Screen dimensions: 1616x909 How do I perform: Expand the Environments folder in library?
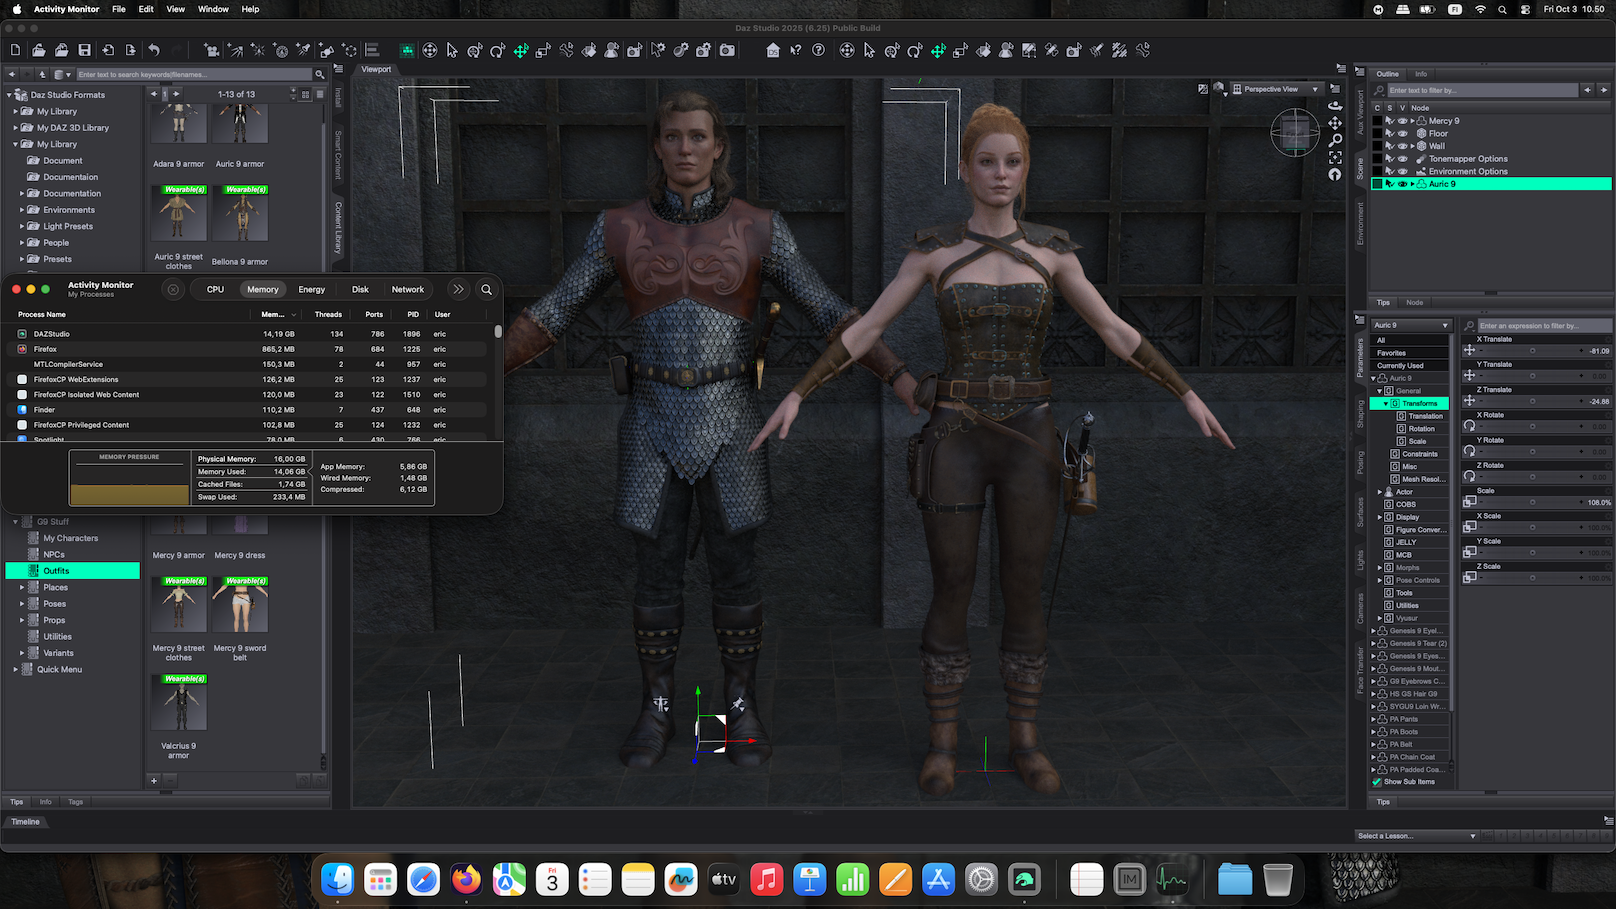pyautogui.click(x=22, y=210)
